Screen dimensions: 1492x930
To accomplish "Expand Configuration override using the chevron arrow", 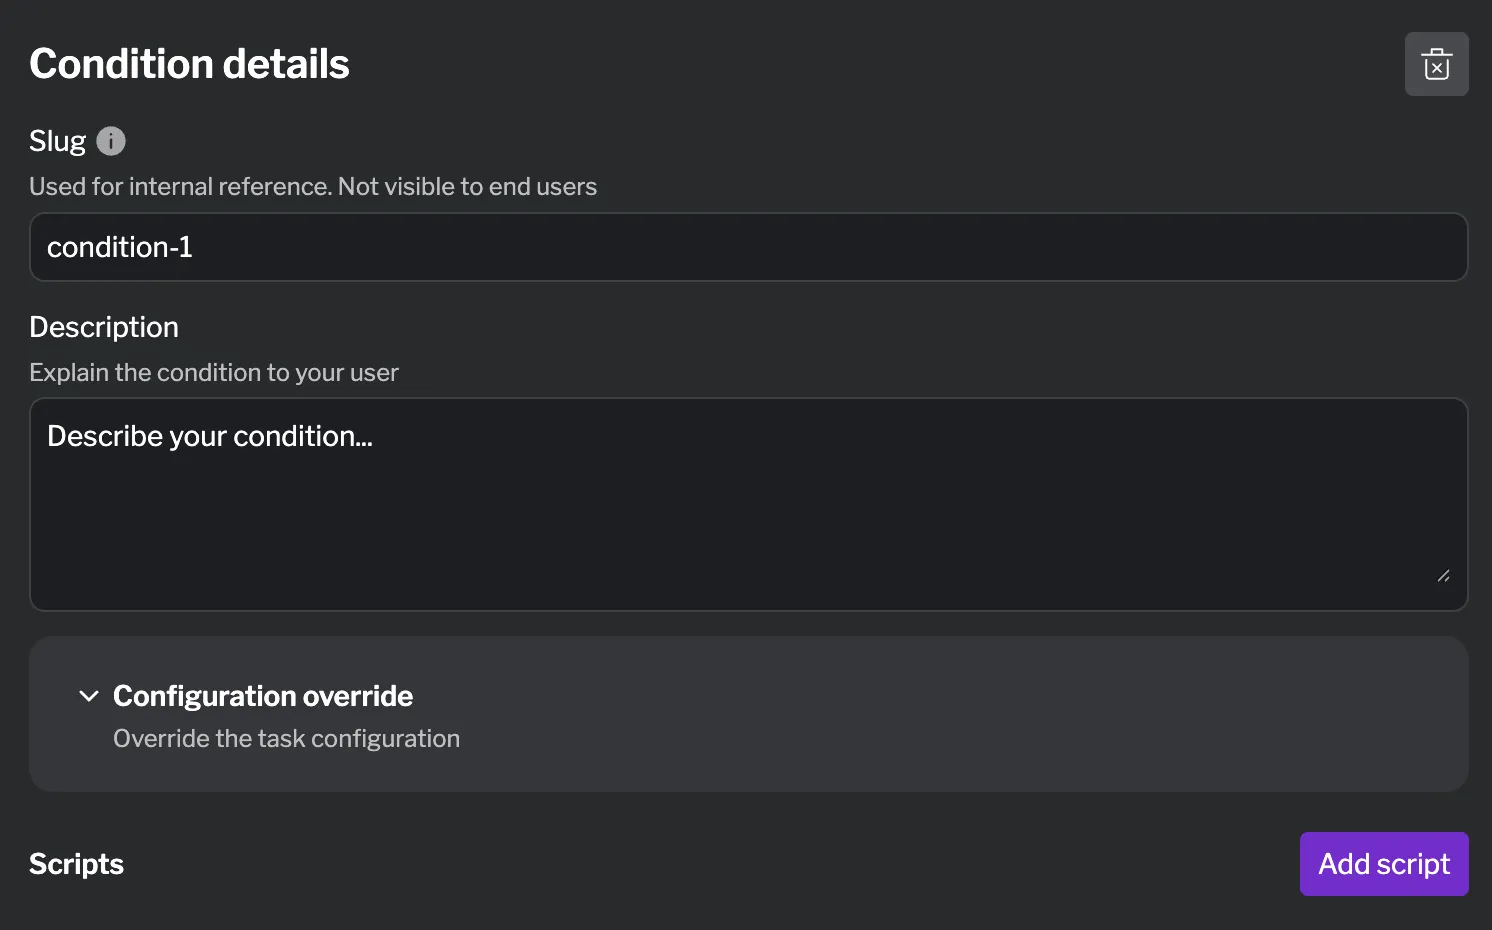I will tap(89, 696).
